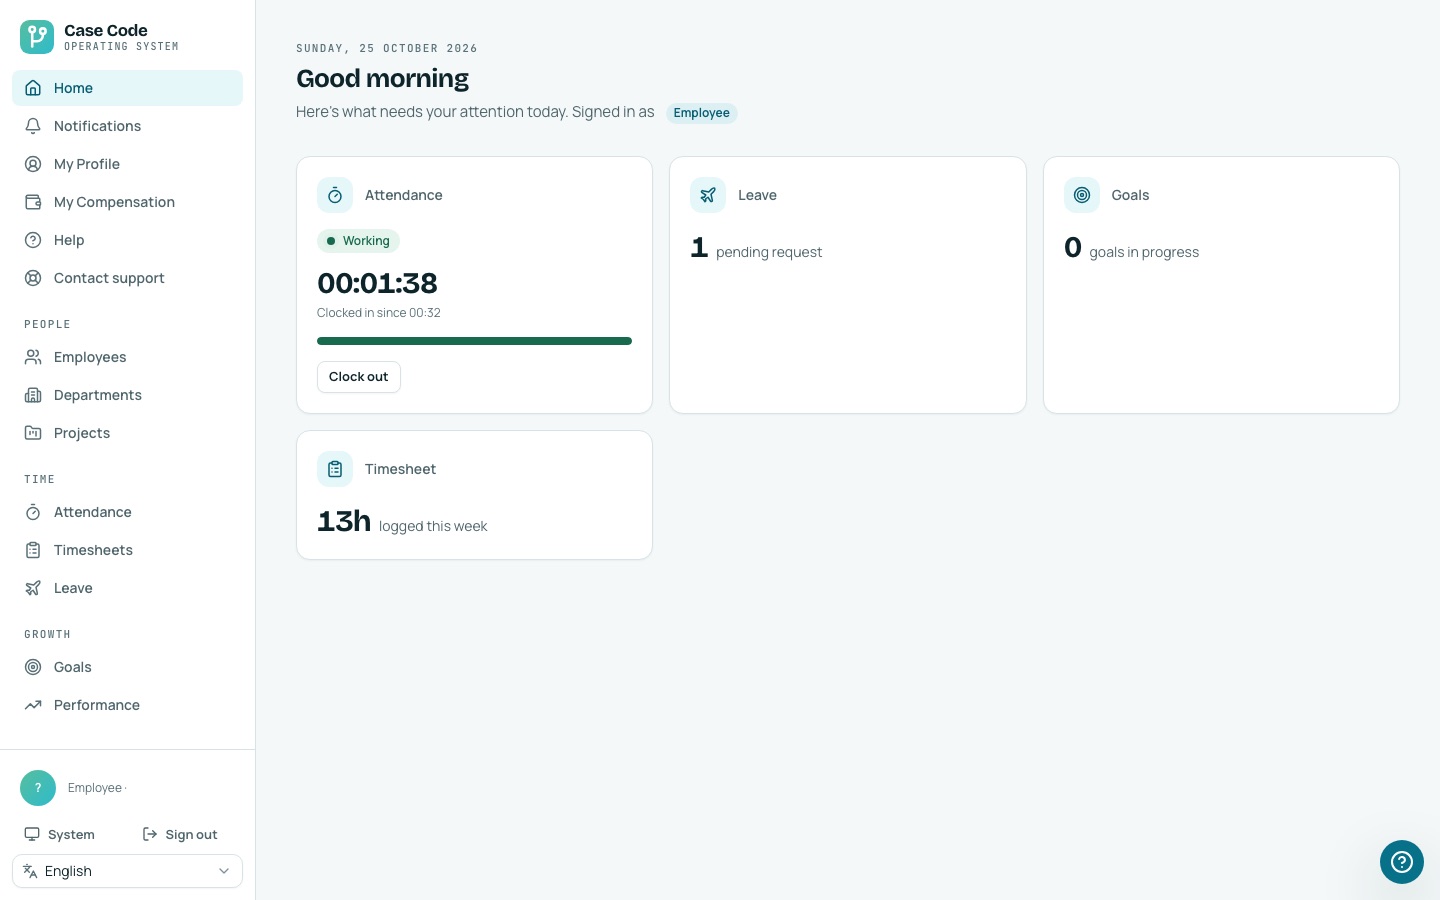Open Contact support link
1440x900 pixels.
[127, 278]
